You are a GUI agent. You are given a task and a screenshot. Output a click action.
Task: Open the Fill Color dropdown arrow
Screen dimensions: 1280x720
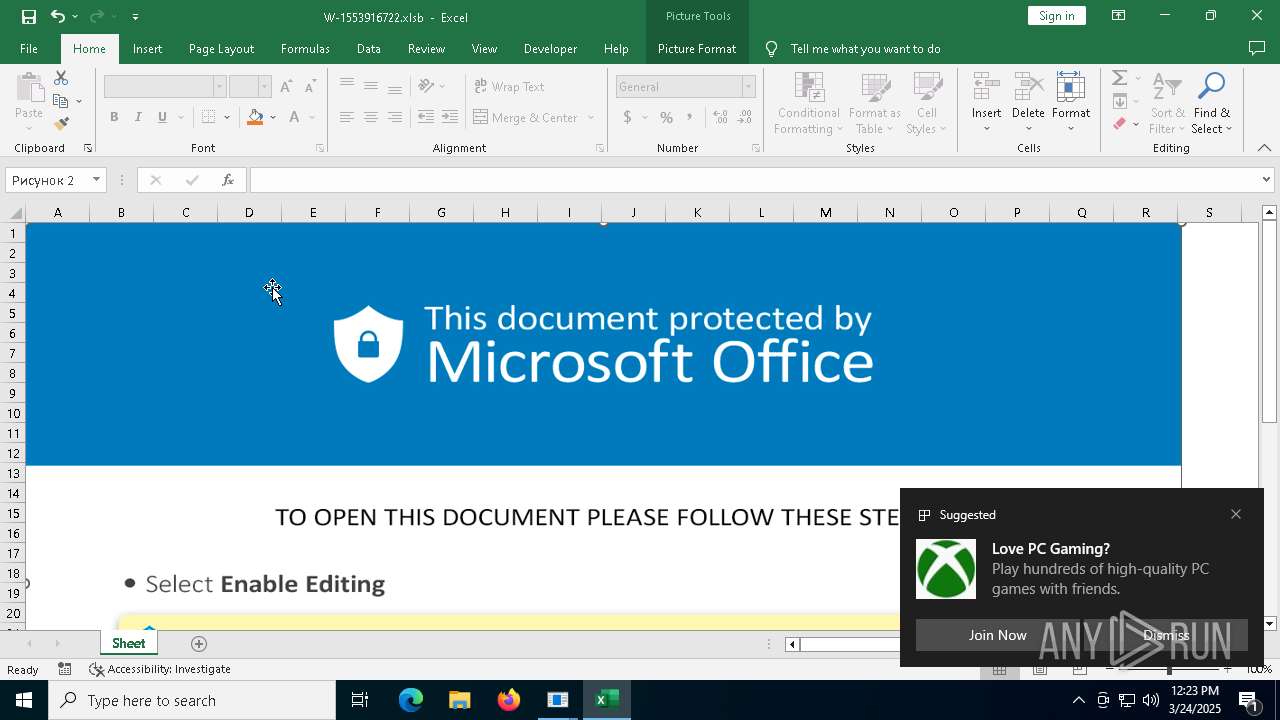click(272, 117)
